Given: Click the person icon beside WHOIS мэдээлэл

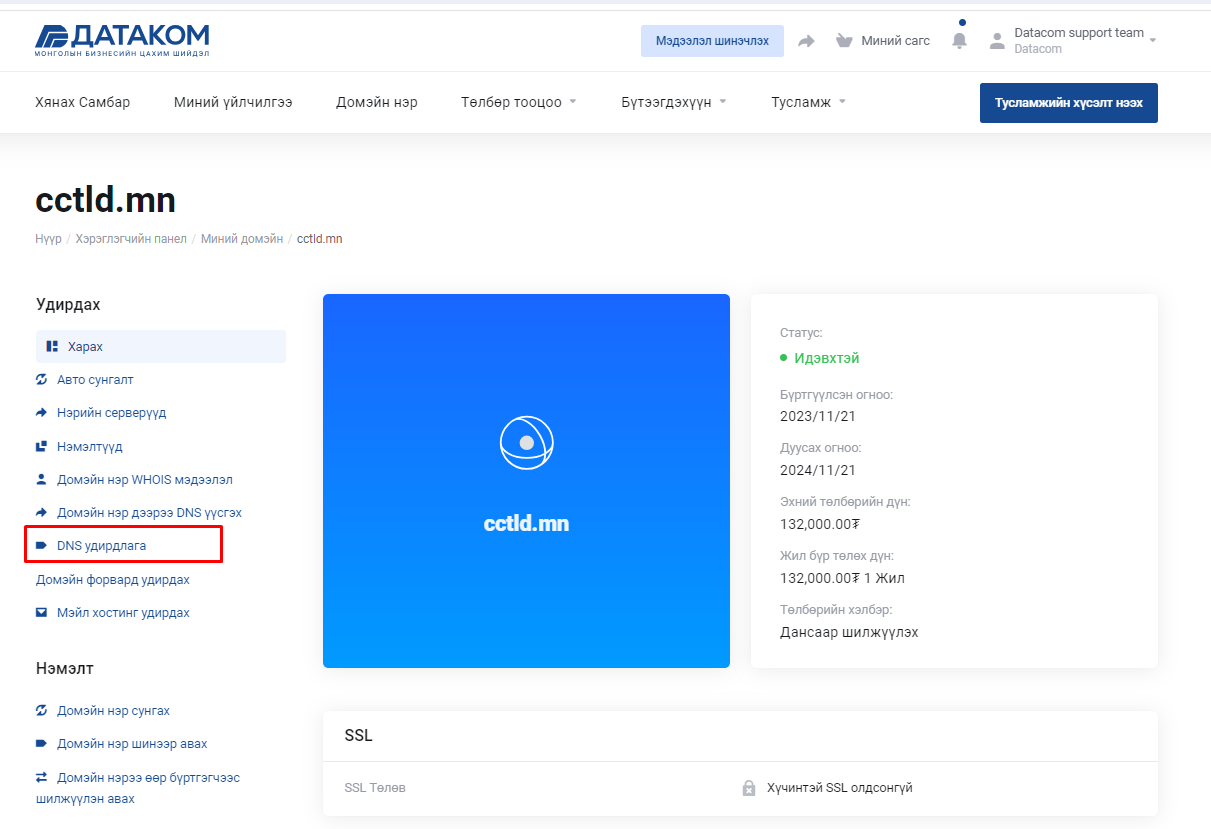Looking at the screenshot, I should point(41,480).
